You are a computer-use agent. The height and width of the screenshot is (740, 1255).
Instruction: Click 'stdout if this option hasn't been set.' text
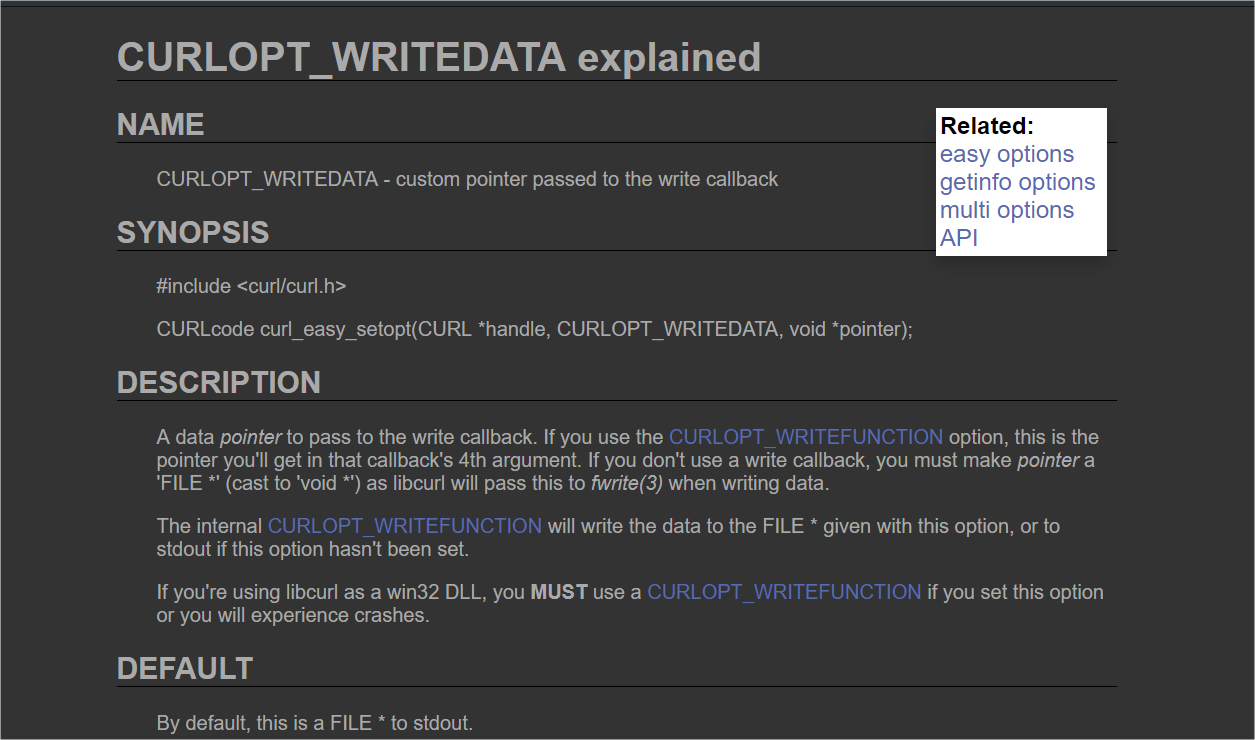[x=313, y=549]
